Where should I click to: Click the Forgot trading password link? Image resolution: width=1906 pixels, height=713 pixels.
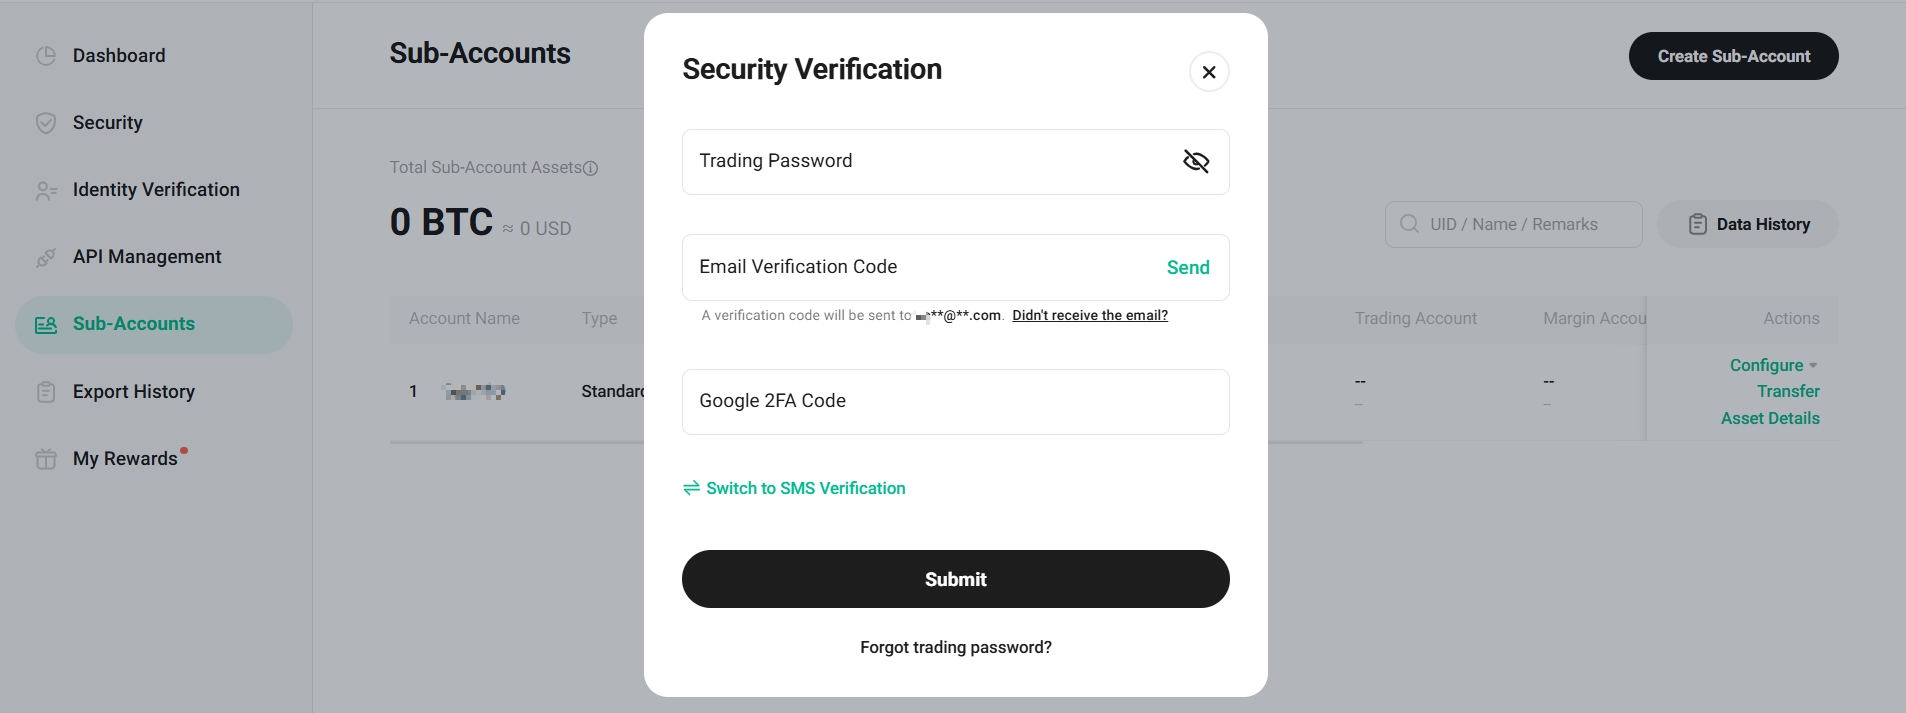pyautogui.click(x=955, y=647)
